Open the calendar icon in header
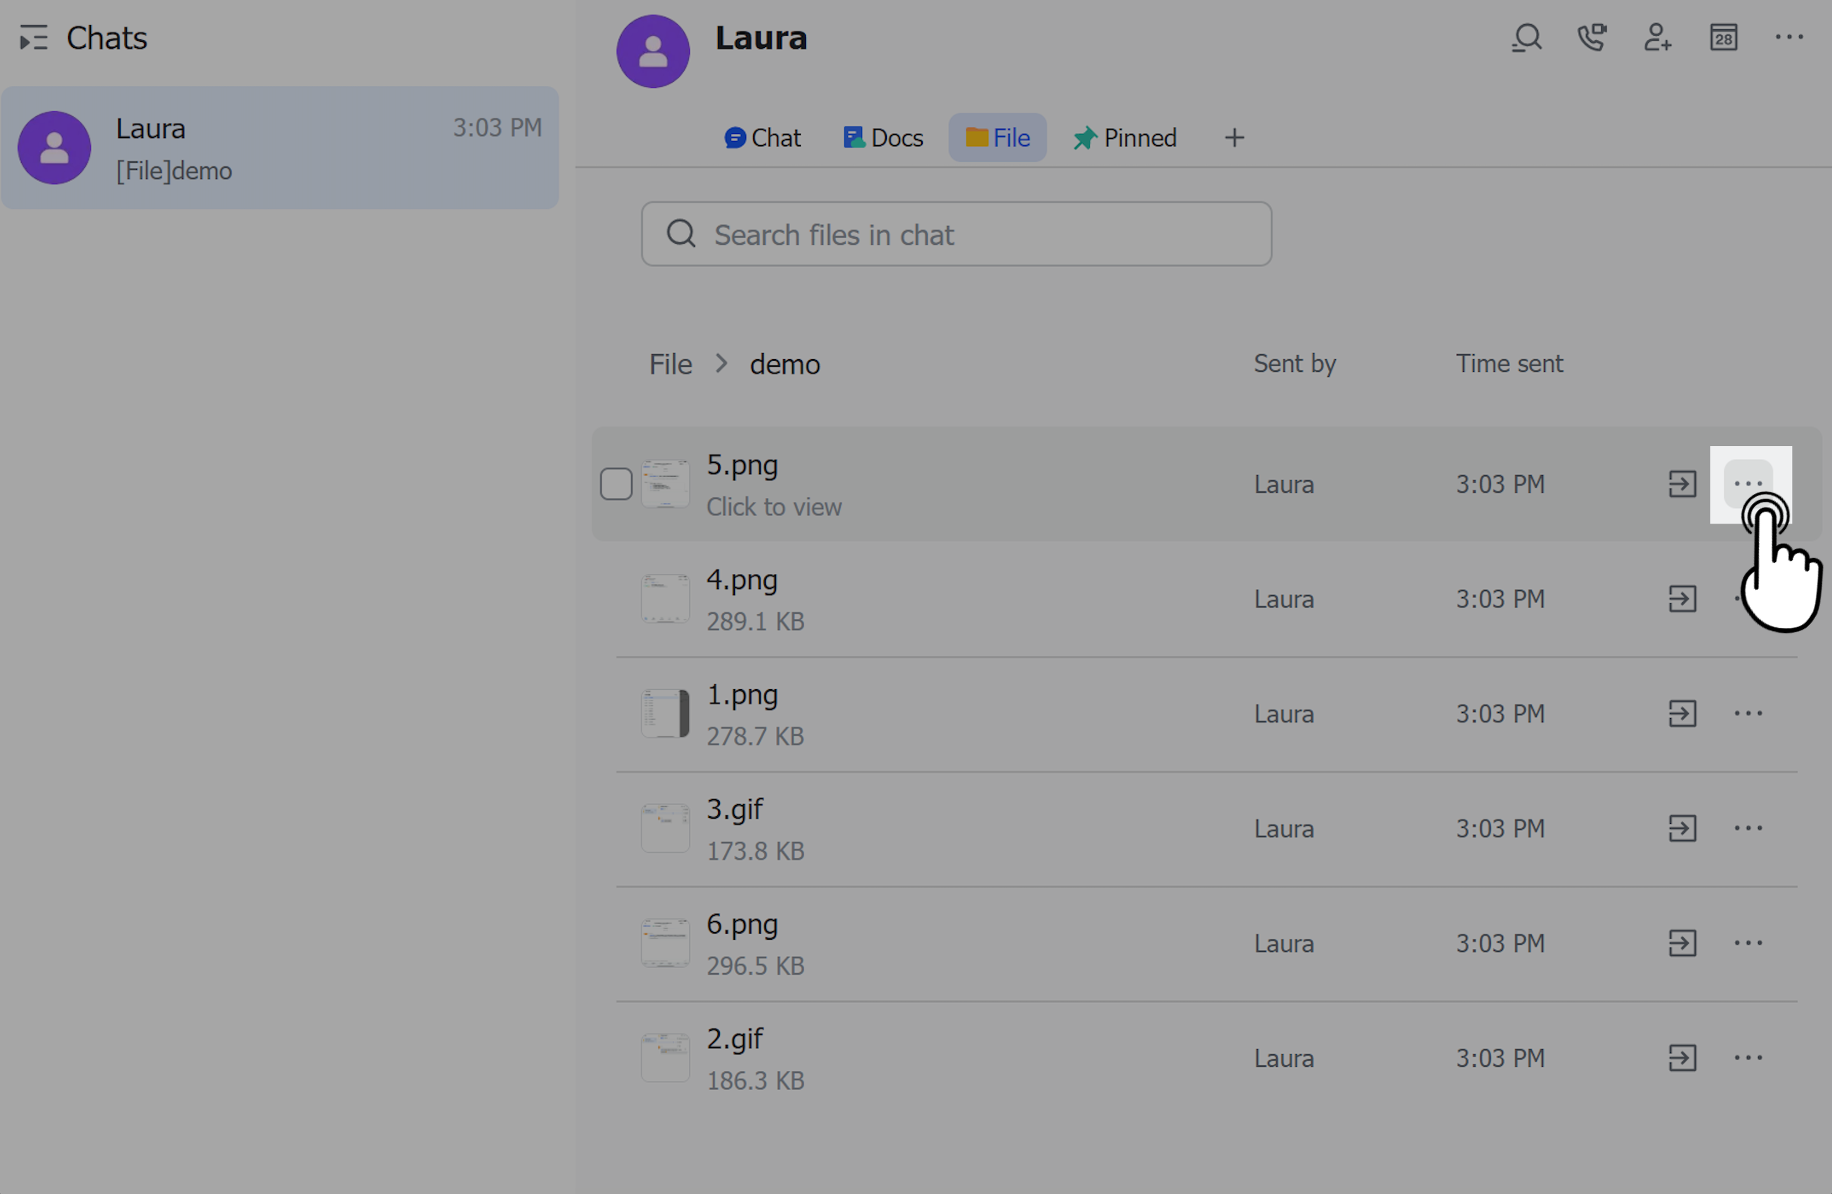This screenshot has height=1194, width=1832. coord(1723,38)
